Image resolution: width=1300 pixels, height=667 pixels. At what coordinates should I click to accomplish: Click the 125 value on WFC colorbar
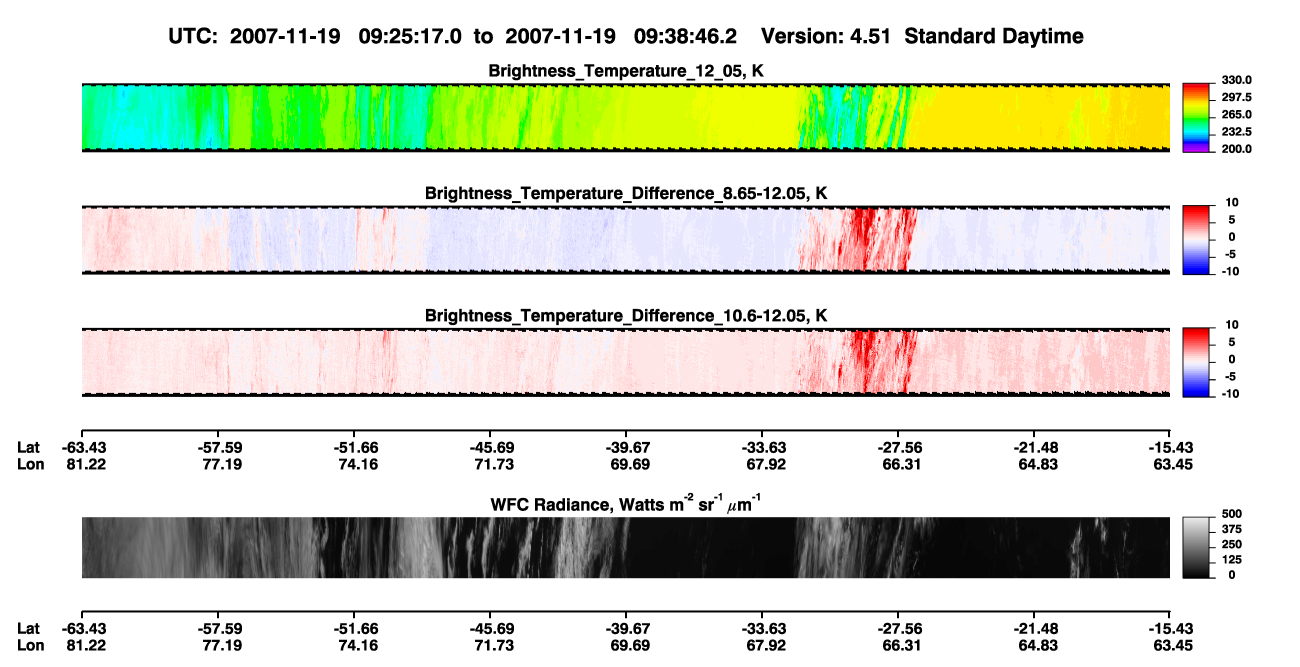click(1233, 559)
